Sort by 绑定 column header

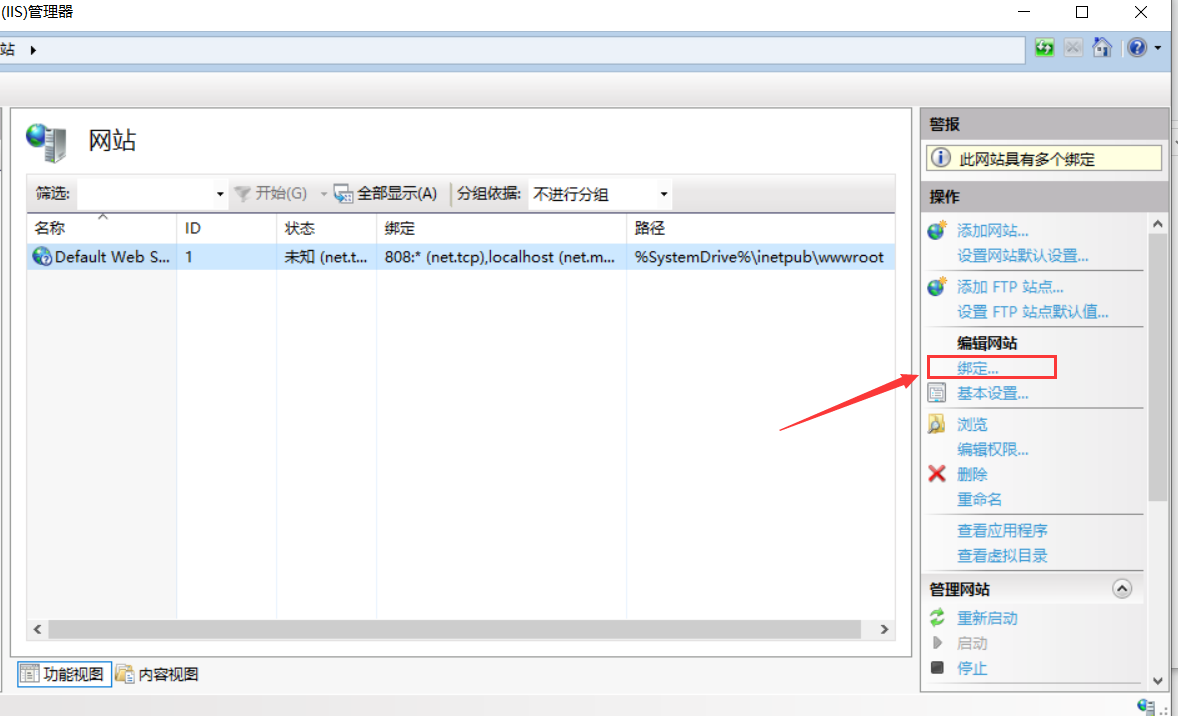pyautogui.click(x=501, y=228)
